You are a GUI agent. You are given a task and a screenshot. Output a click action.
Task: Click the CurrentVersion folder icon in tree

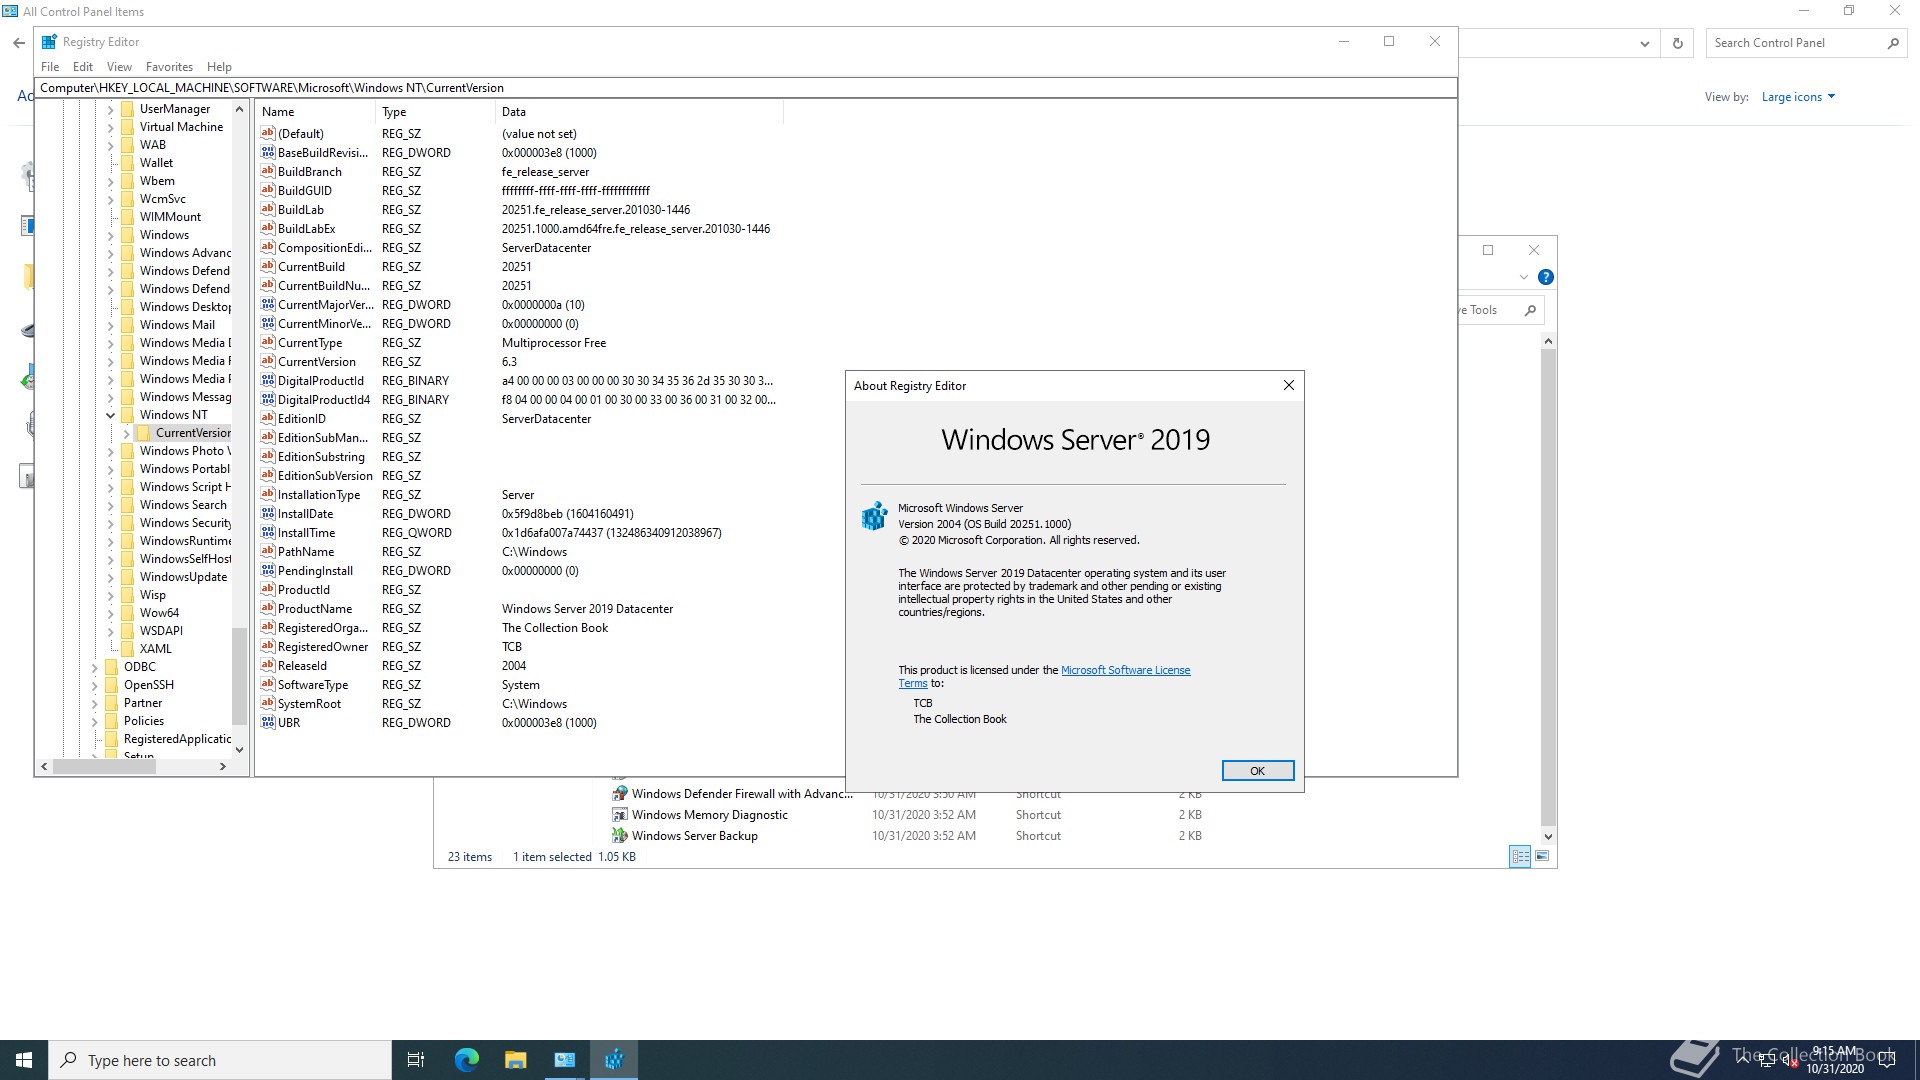click(x=143, y=433)
